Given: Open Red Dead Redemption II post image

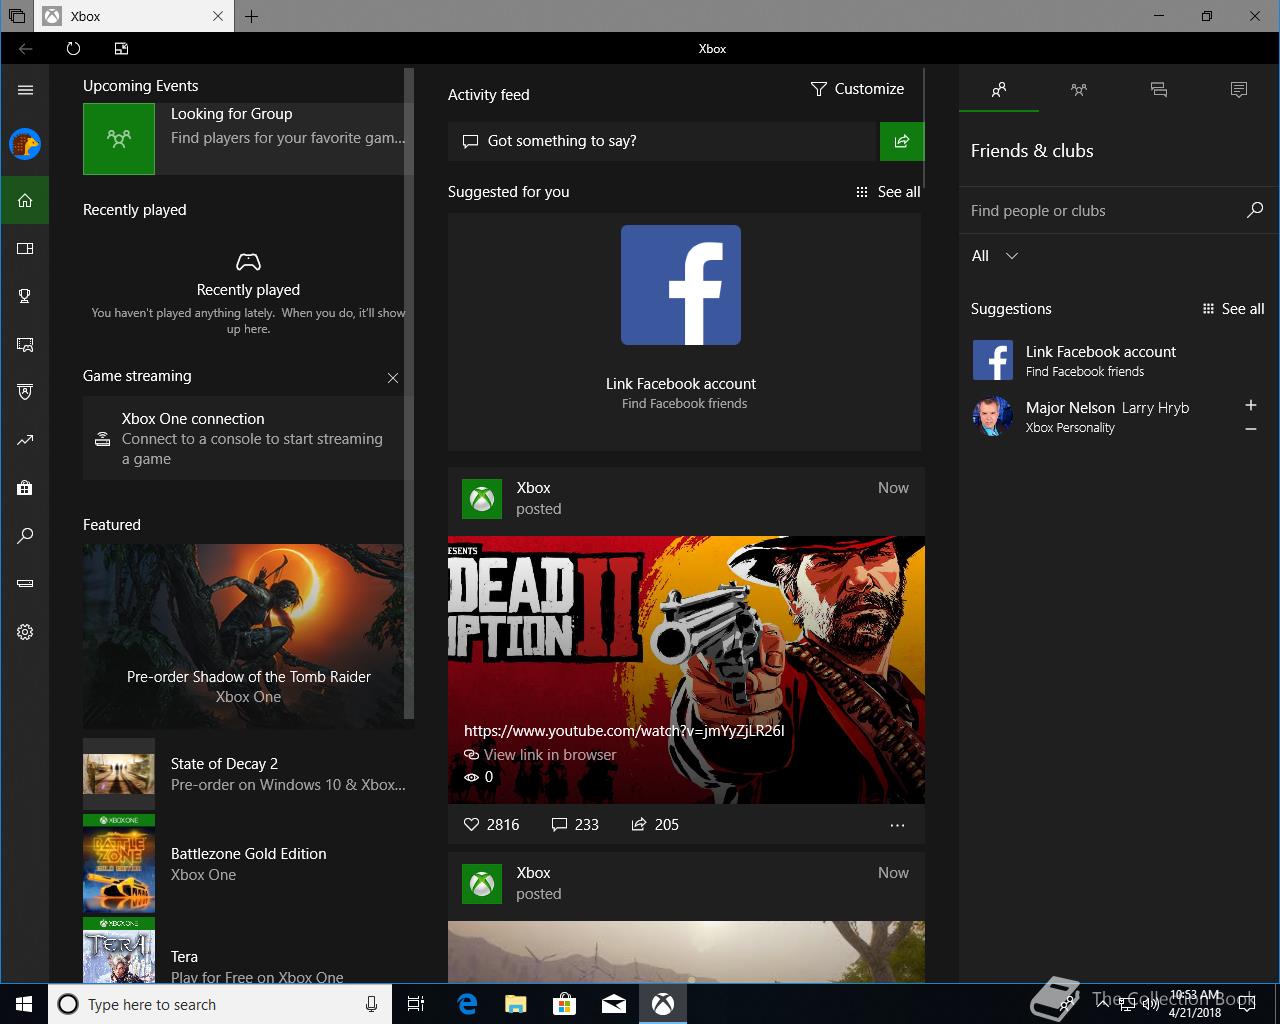Looking at the screenshot, I should [x=686, y=670].
